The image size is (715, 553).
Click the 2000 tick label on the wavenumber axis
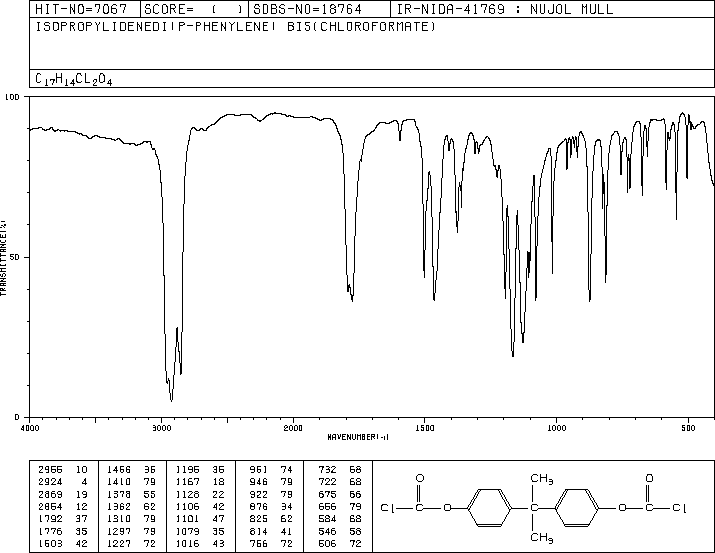pyautogui.click(x=293, y=428)
